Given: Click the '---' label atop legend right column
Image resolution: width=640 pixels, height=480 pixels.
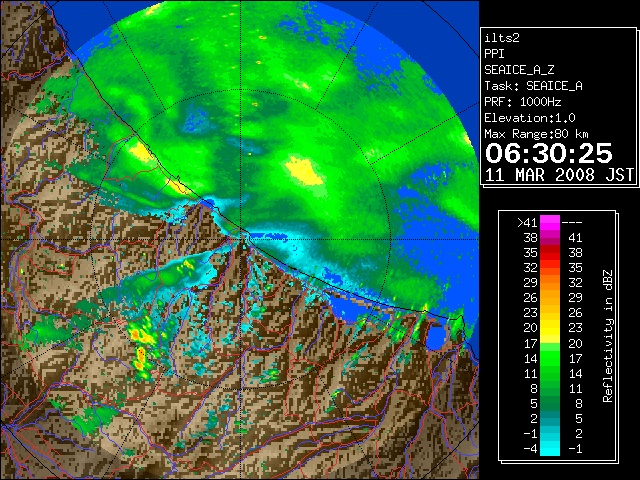Looking at the screenshot, I should 572,223.
